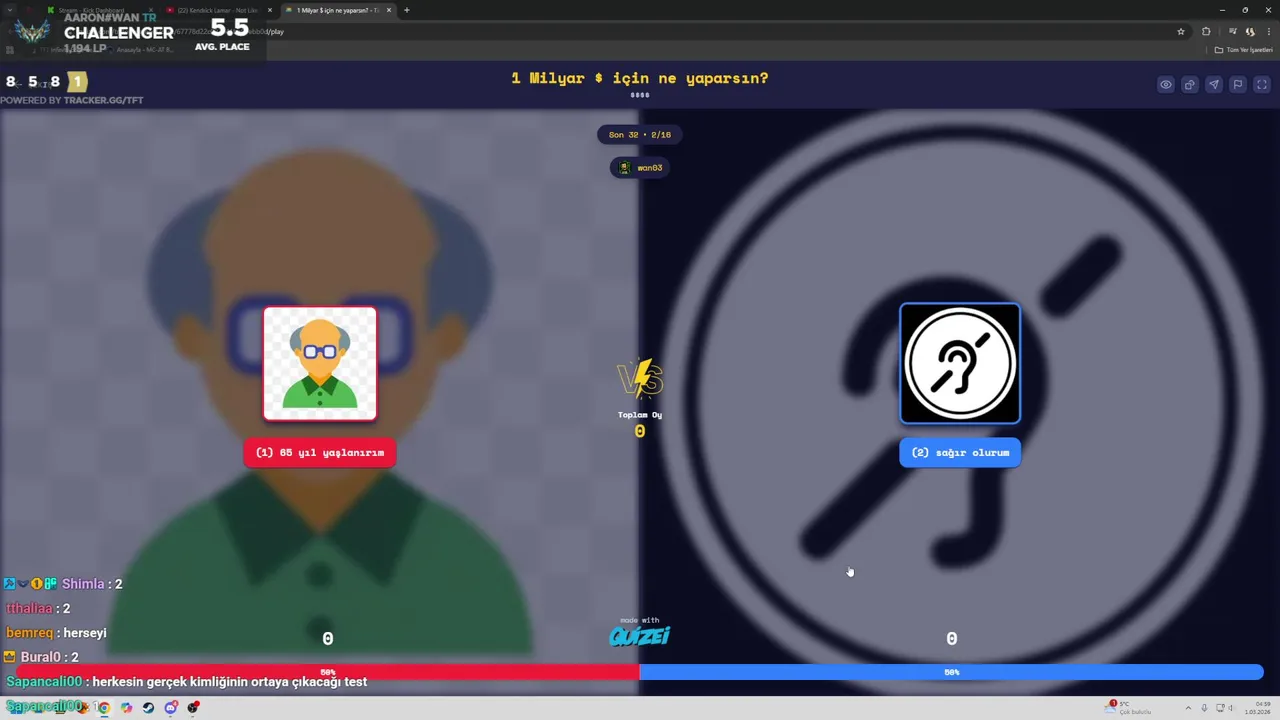Select the 1 Milyar $ için ne yaparsın browser tab

click(x=337, y=10)
